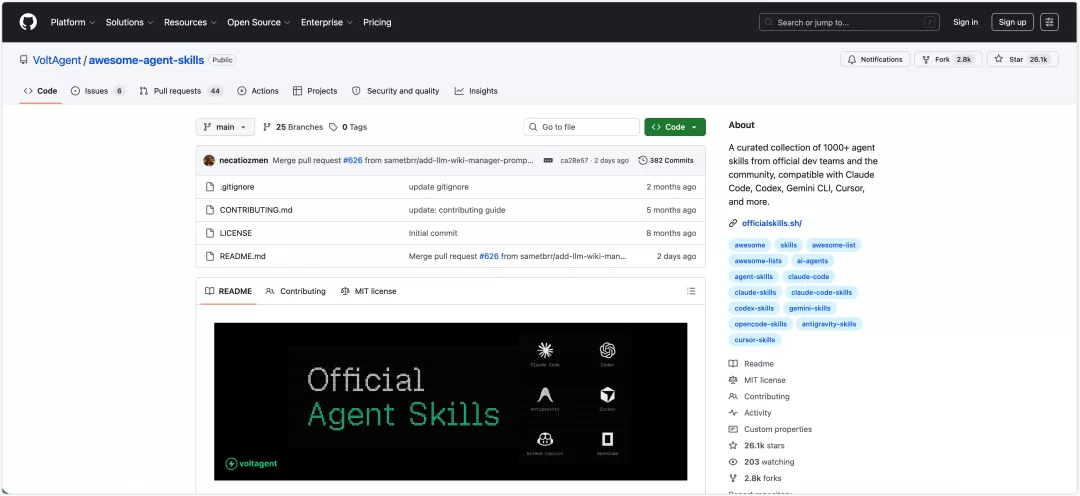Open the CONTRIBUTING.md file name
This screenshot has height=496, width=1080.
(256, 210)
